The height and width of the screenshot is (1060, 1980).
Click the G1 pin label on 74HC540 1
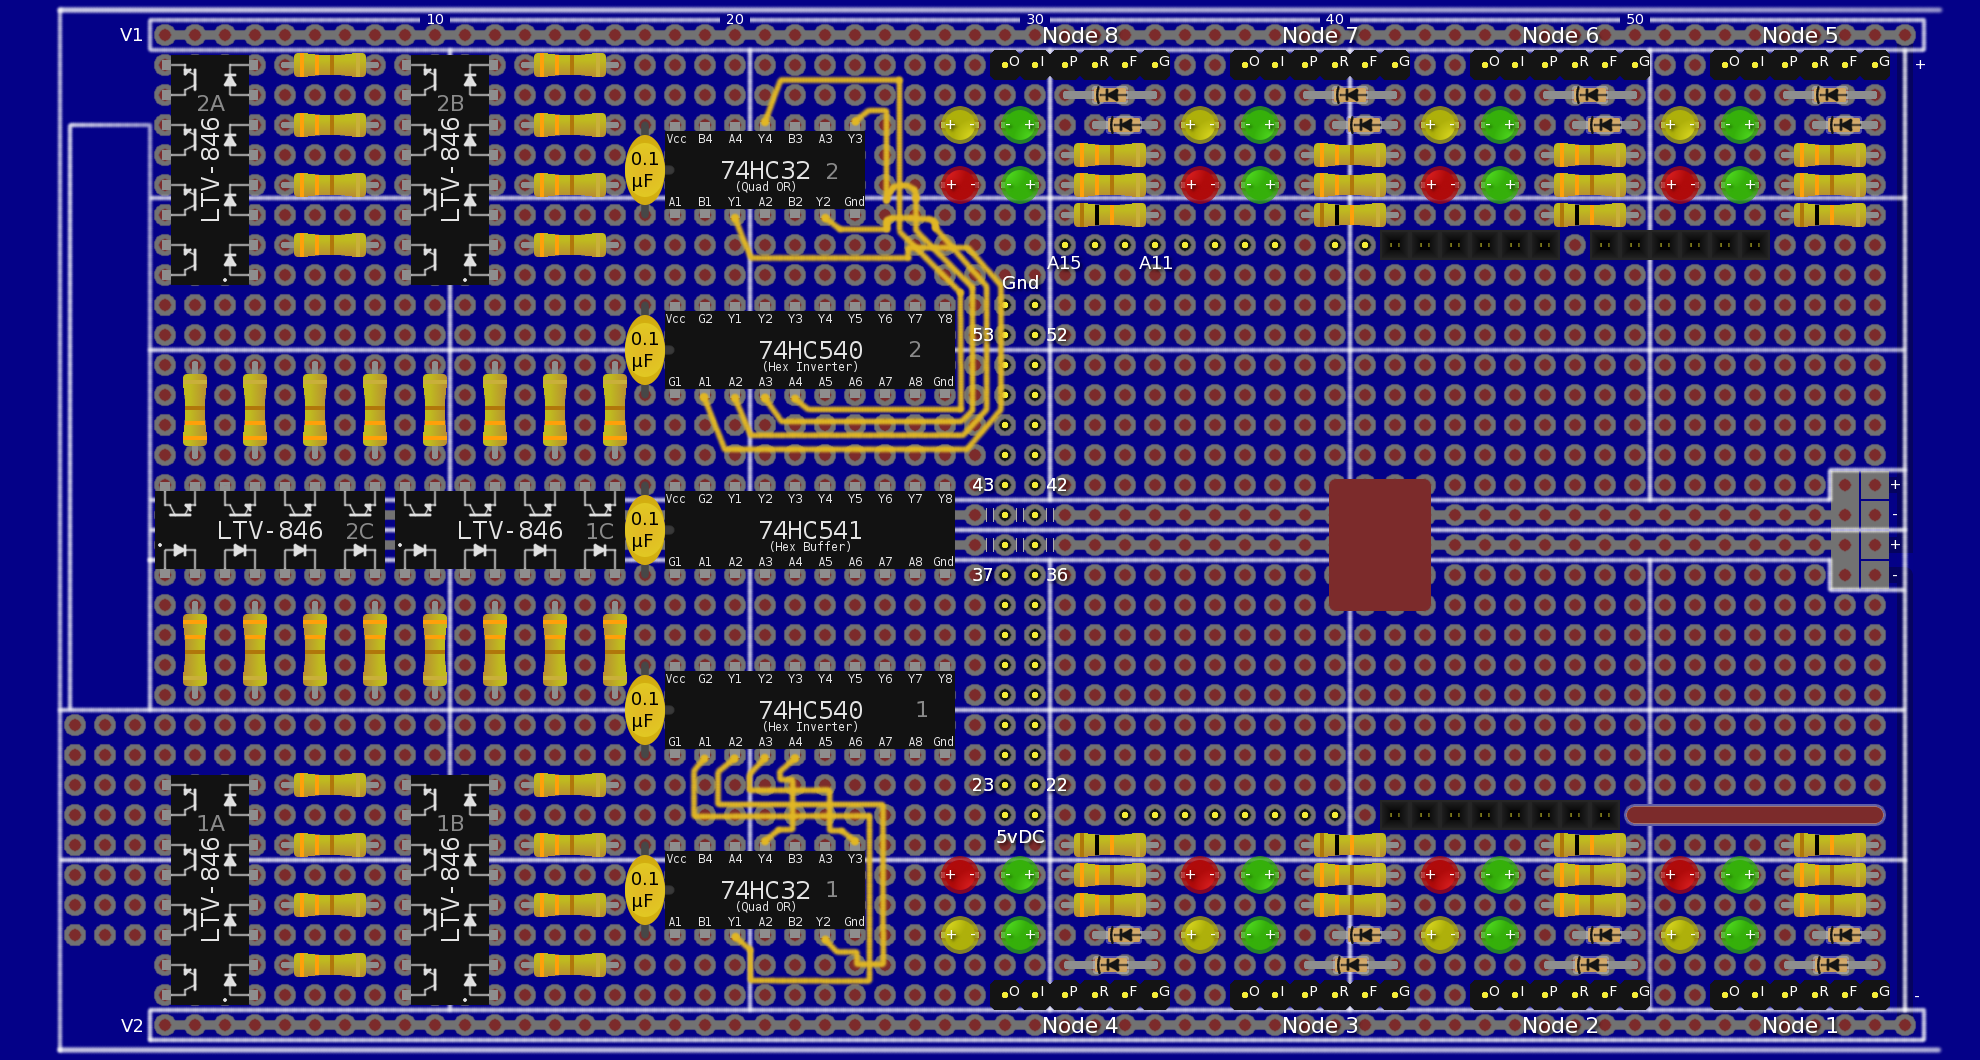point(675,742)
